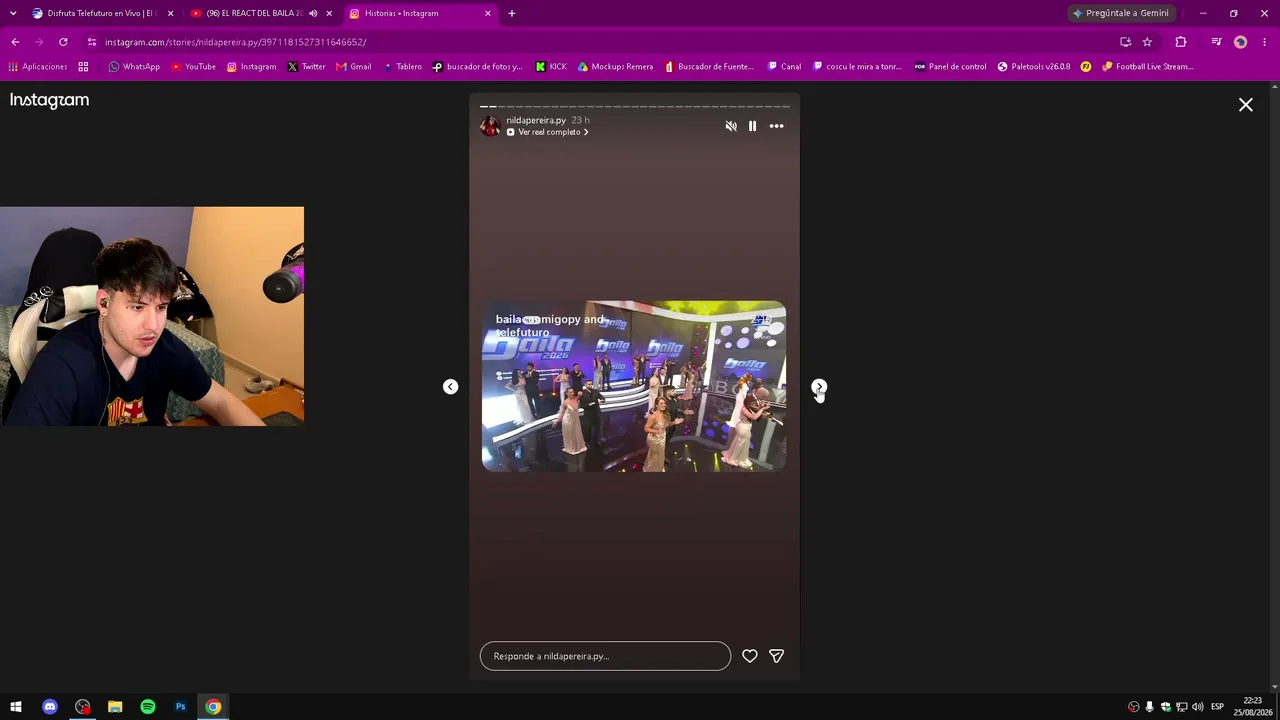The width and height of the screenshot is (1280, 720).
Task: Close the Instagram story viewer
Action: (x=1246, y=105)
